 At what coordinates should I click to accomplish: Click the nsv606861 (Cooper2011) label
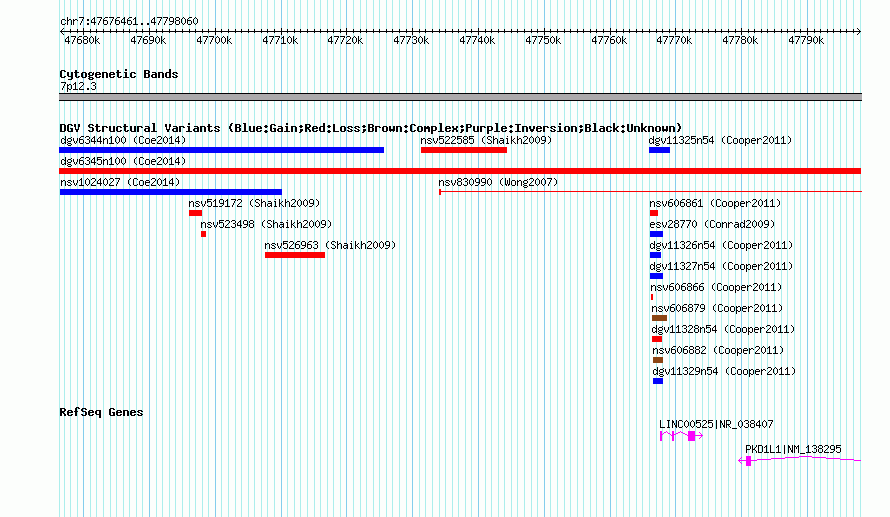(715, 203)
